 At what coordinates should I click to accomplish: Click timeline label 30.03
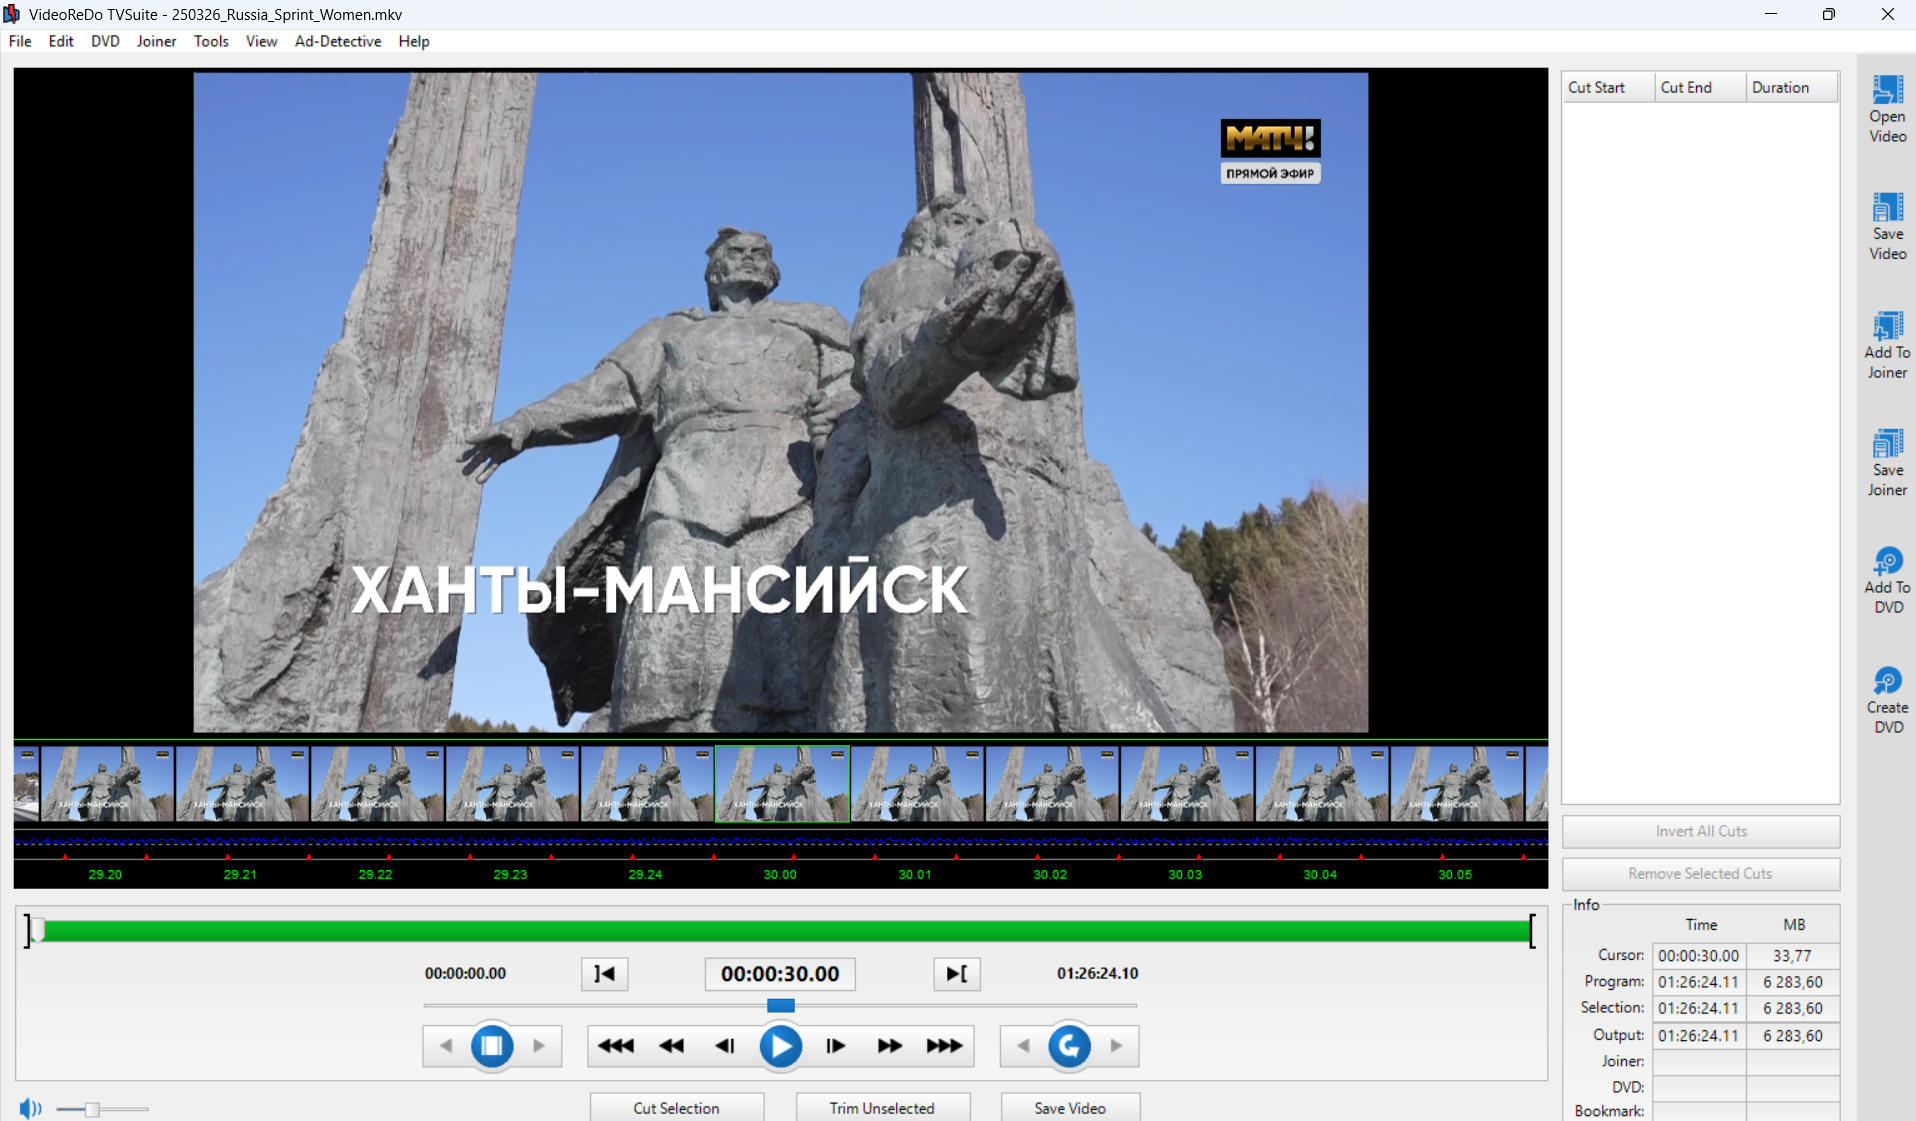tap(1185, 874)
